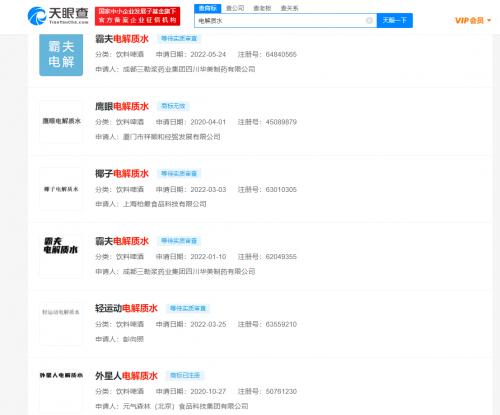Click 分类: 饮料啤酒 in the 外星人电解质水 row
The image size is (500, 415).
point(120,391)
